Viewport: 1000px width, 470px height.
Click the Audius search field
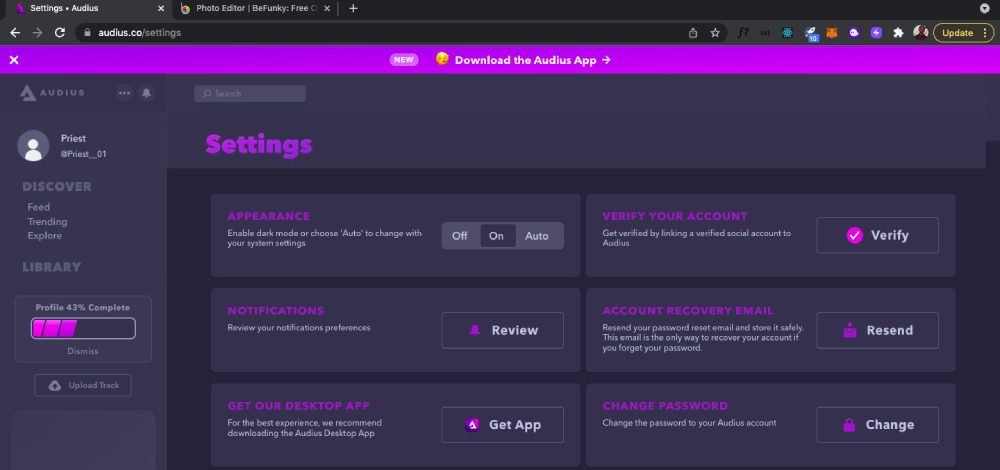[250, 93]
